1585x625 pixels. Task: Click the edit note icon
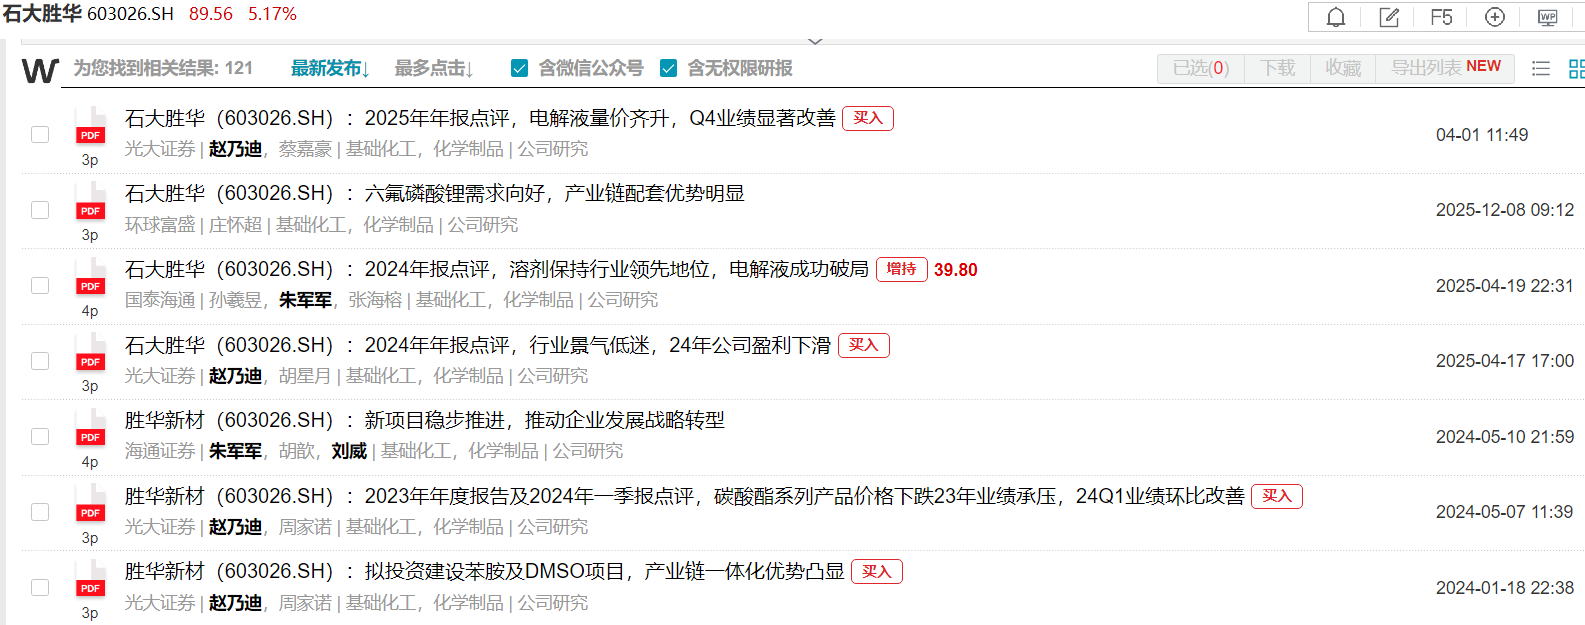tap(1389, 17)
